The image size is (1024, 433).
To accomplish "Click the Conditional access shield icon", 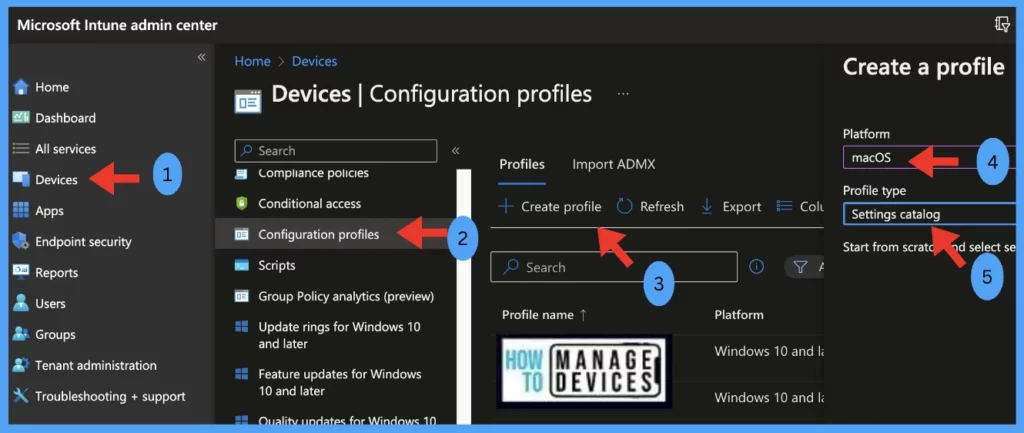I will (x=242, y=203).
